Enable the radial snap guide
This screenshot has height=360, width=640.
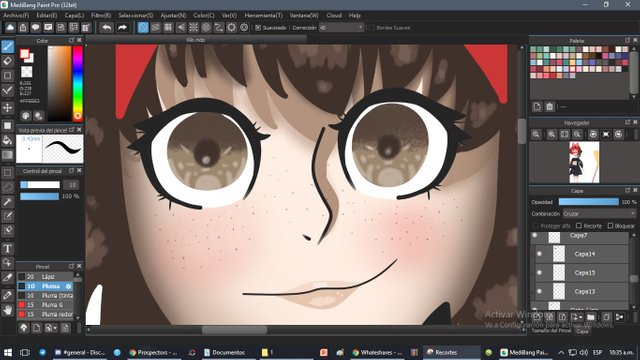coord(193,28)
